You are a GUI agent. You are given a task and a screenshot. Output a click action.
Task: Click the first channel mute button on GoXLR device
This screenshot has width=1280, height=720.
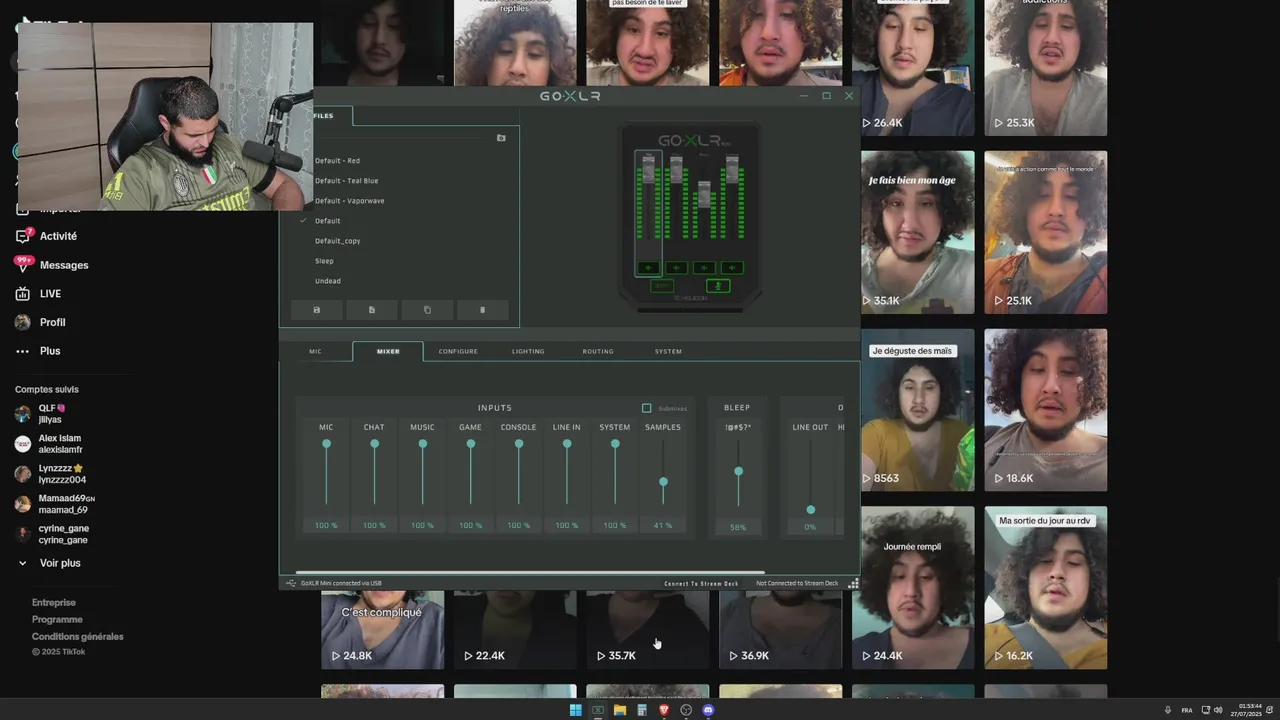tap(648, 267)
